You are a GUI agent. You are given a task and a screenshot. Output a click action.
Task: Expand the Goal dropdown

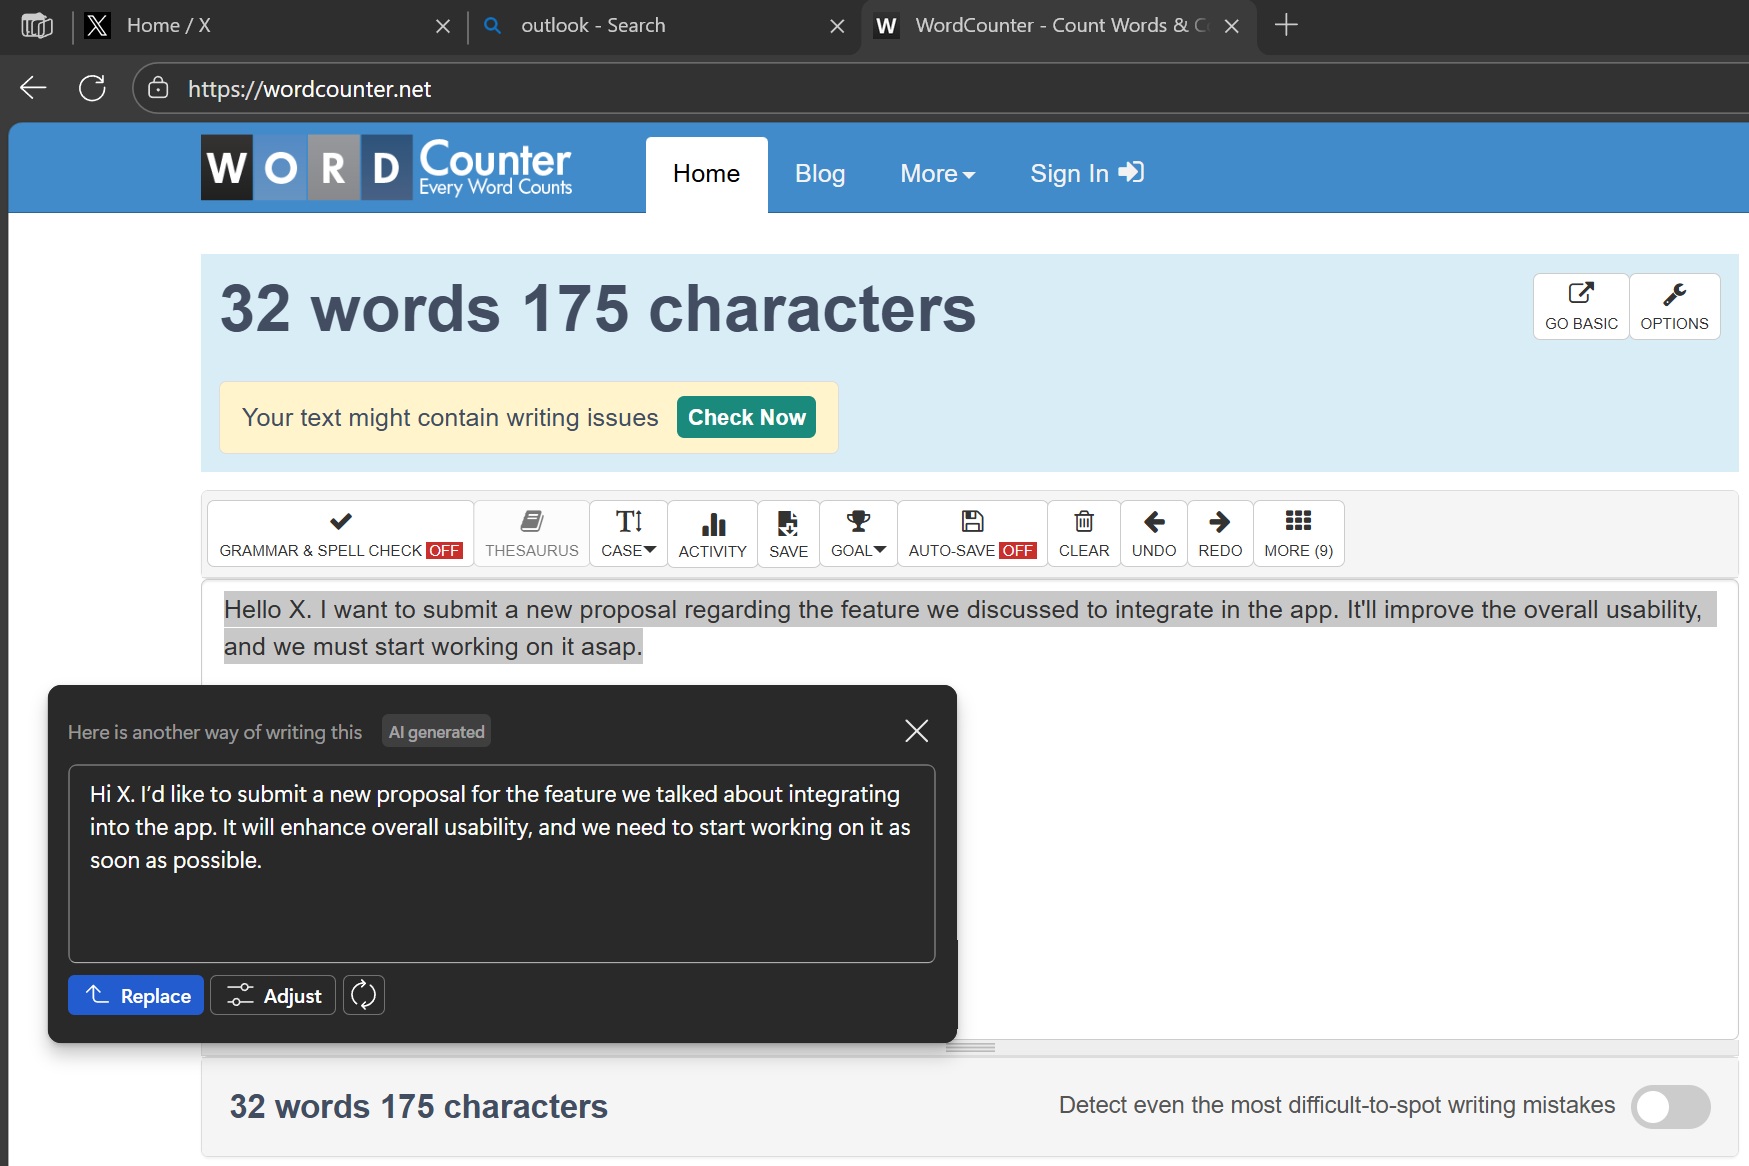(x=858, y=534)
